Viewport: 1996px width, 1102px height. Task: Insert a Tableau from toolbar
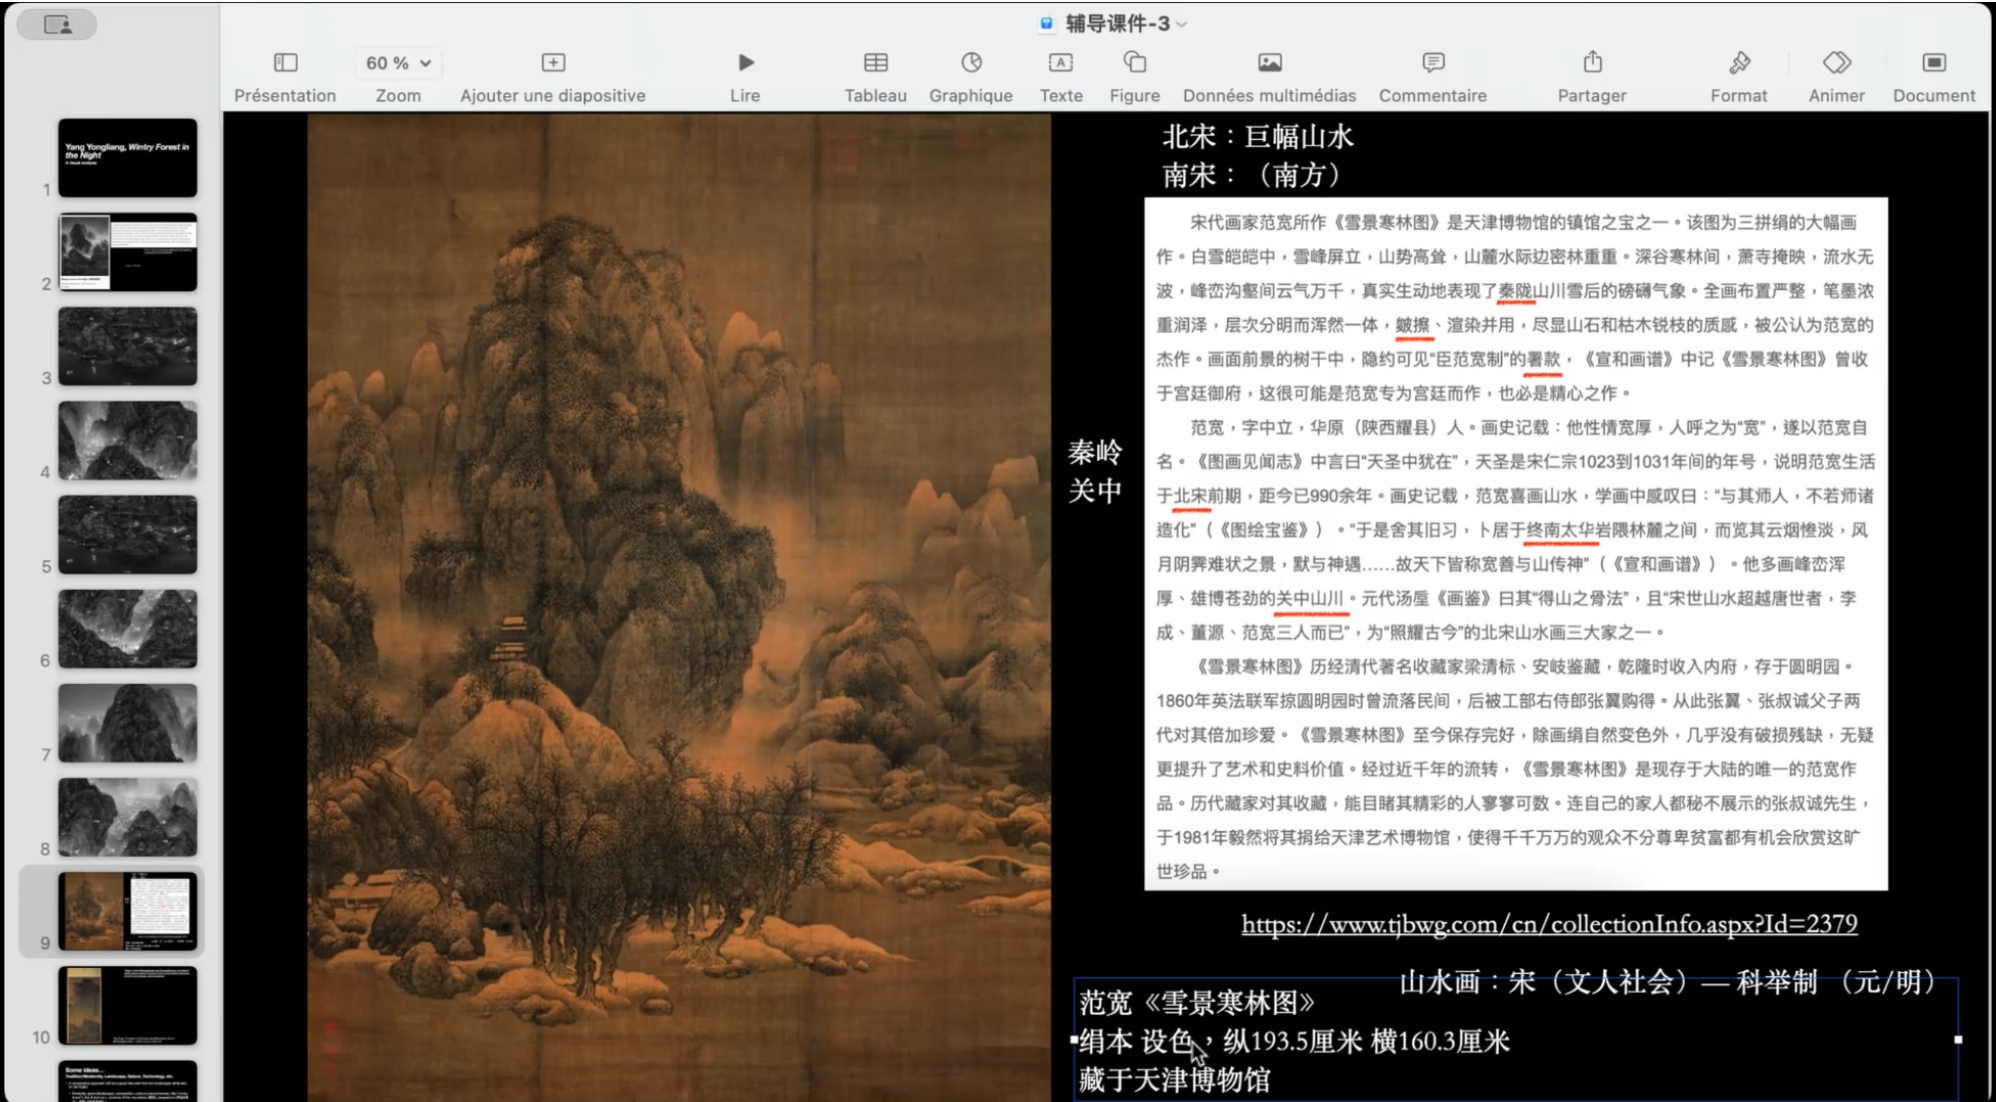coord(875,63)
